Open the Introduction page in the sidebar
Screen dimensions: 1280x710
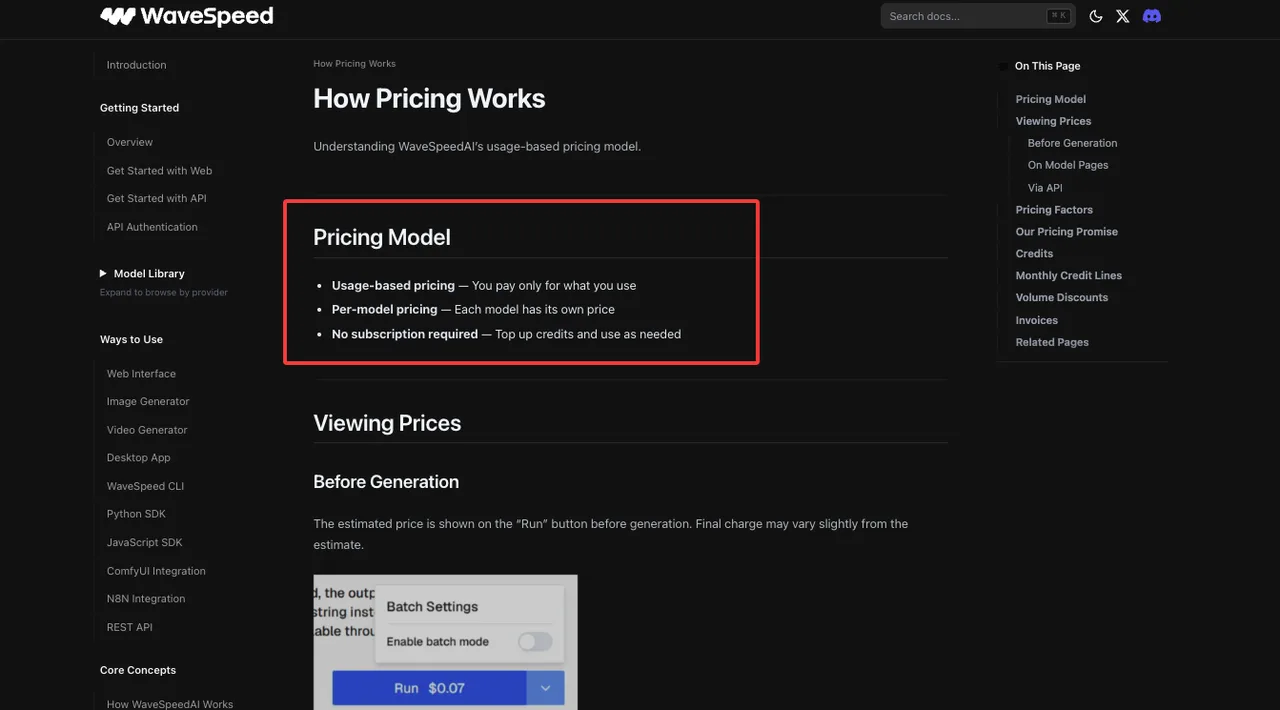pyautogui.click(x=137, y=65)
